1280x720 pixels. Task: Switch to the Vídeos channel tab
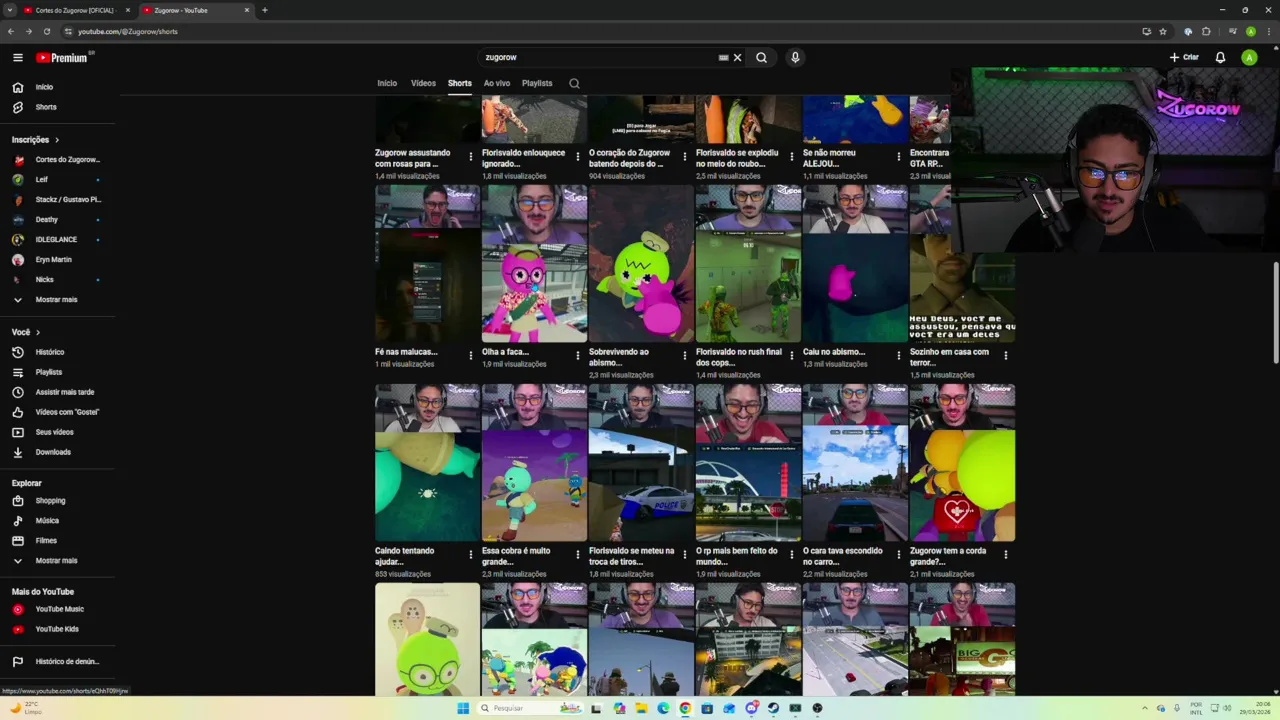point(423,83)
